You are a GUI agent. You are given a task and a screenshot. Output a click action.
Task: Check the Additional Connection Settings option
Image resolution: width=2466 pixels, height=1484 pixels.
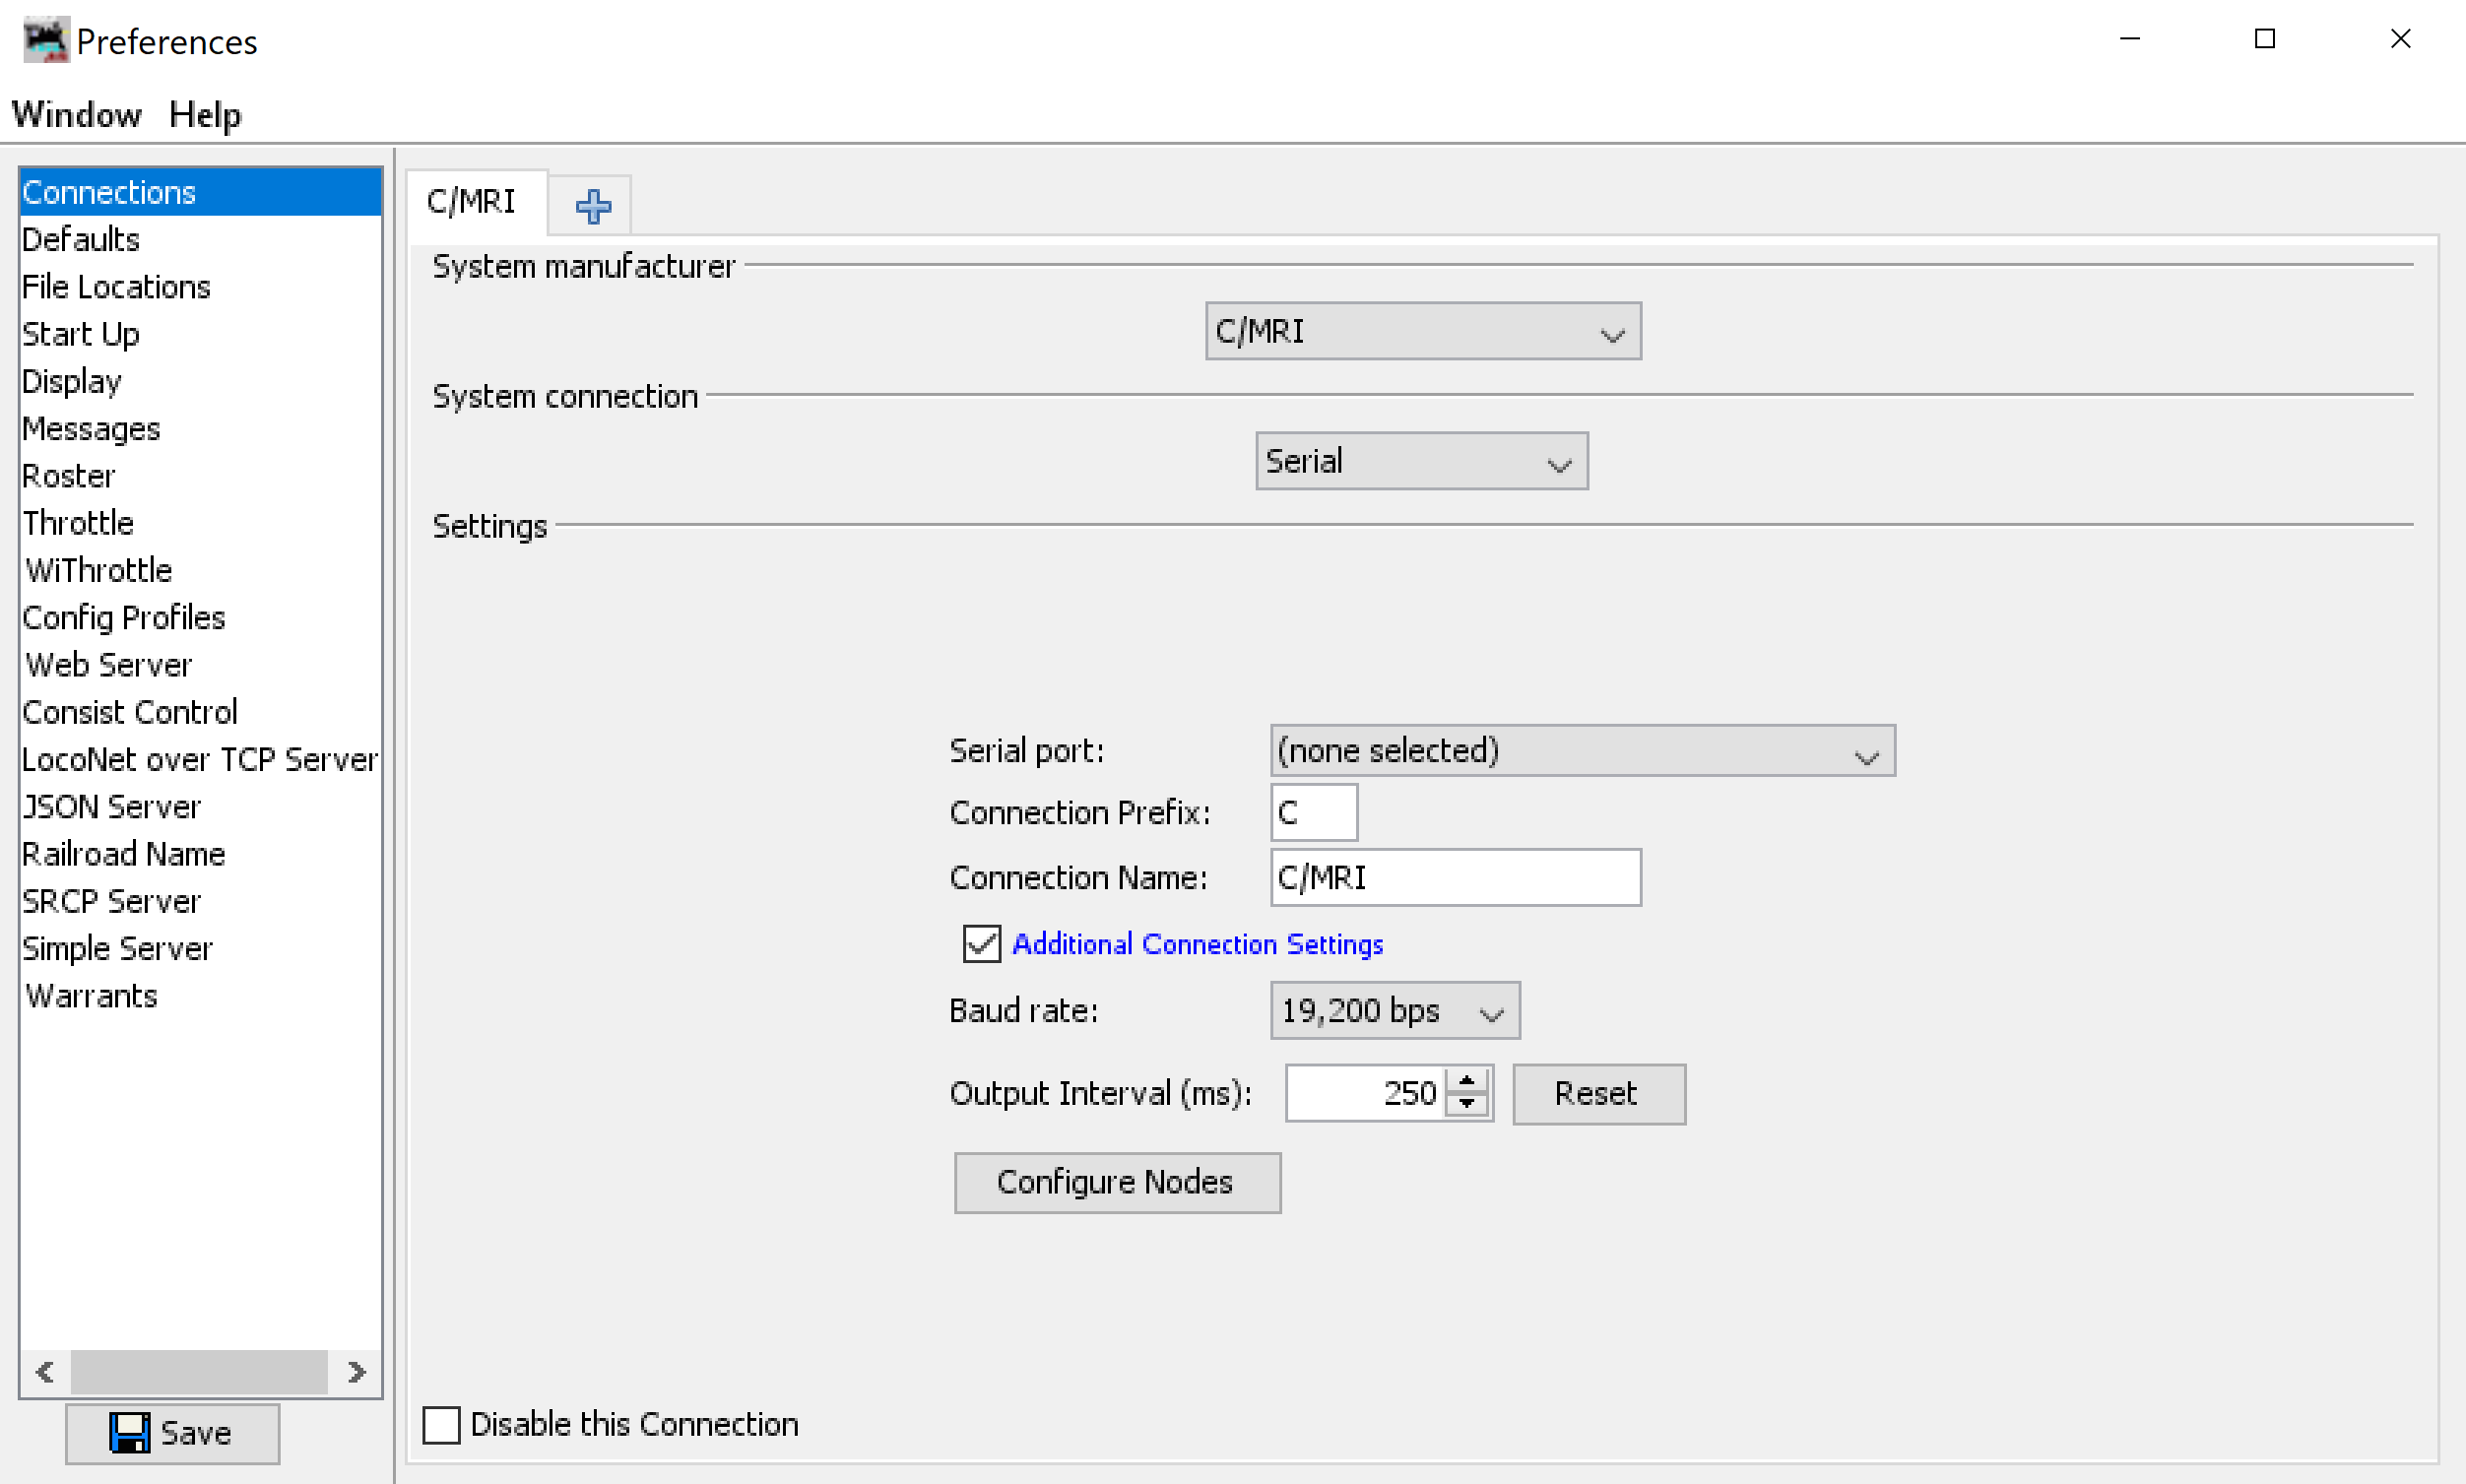[x=979, y=943]
